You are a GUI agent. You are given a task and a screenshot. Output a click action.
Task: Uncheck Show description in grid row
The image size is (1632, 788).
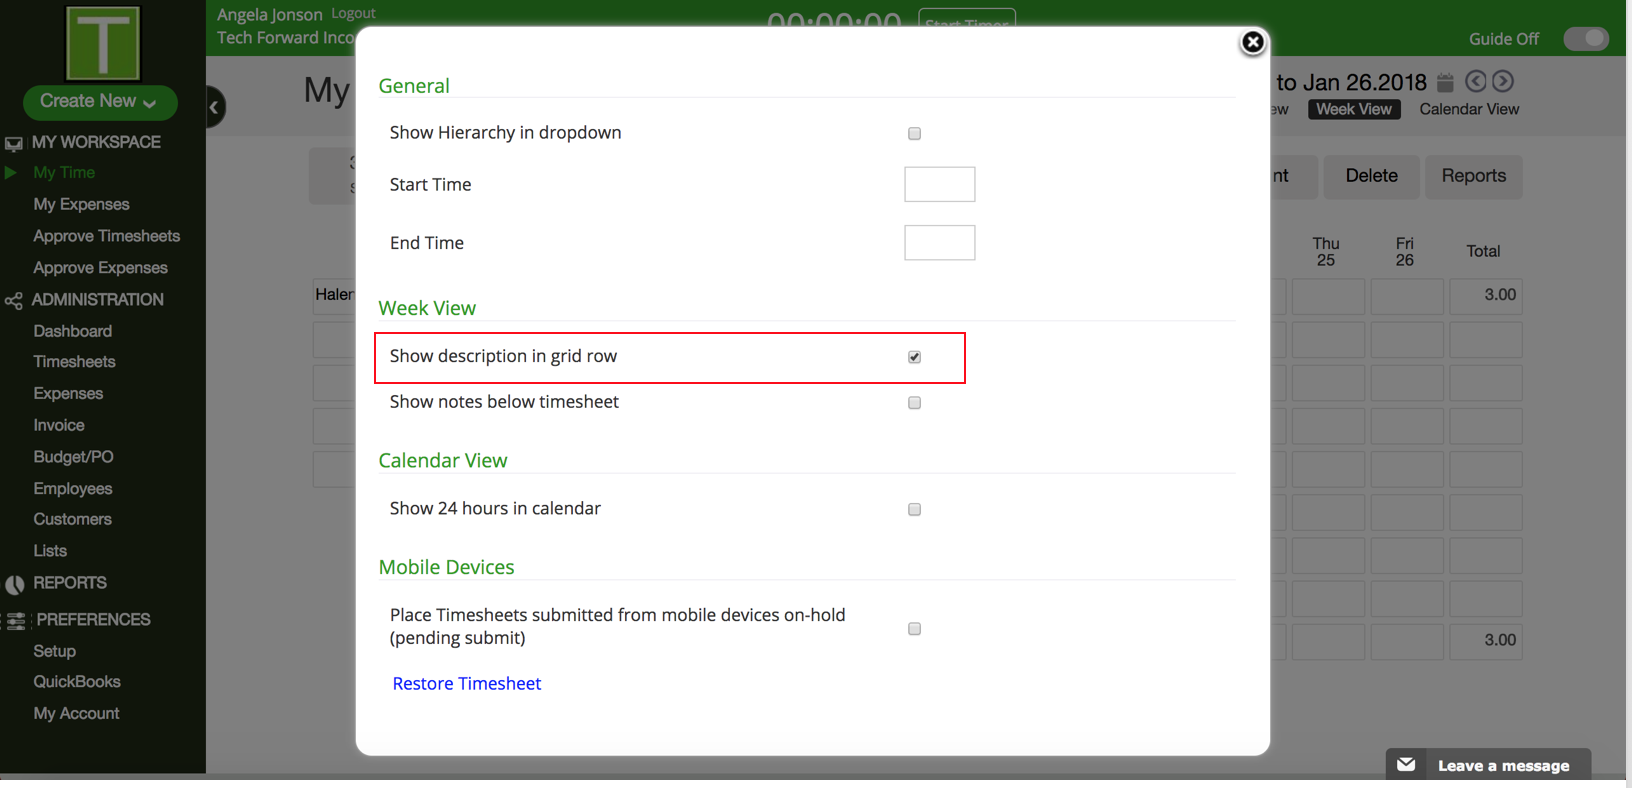click(914, 357)
